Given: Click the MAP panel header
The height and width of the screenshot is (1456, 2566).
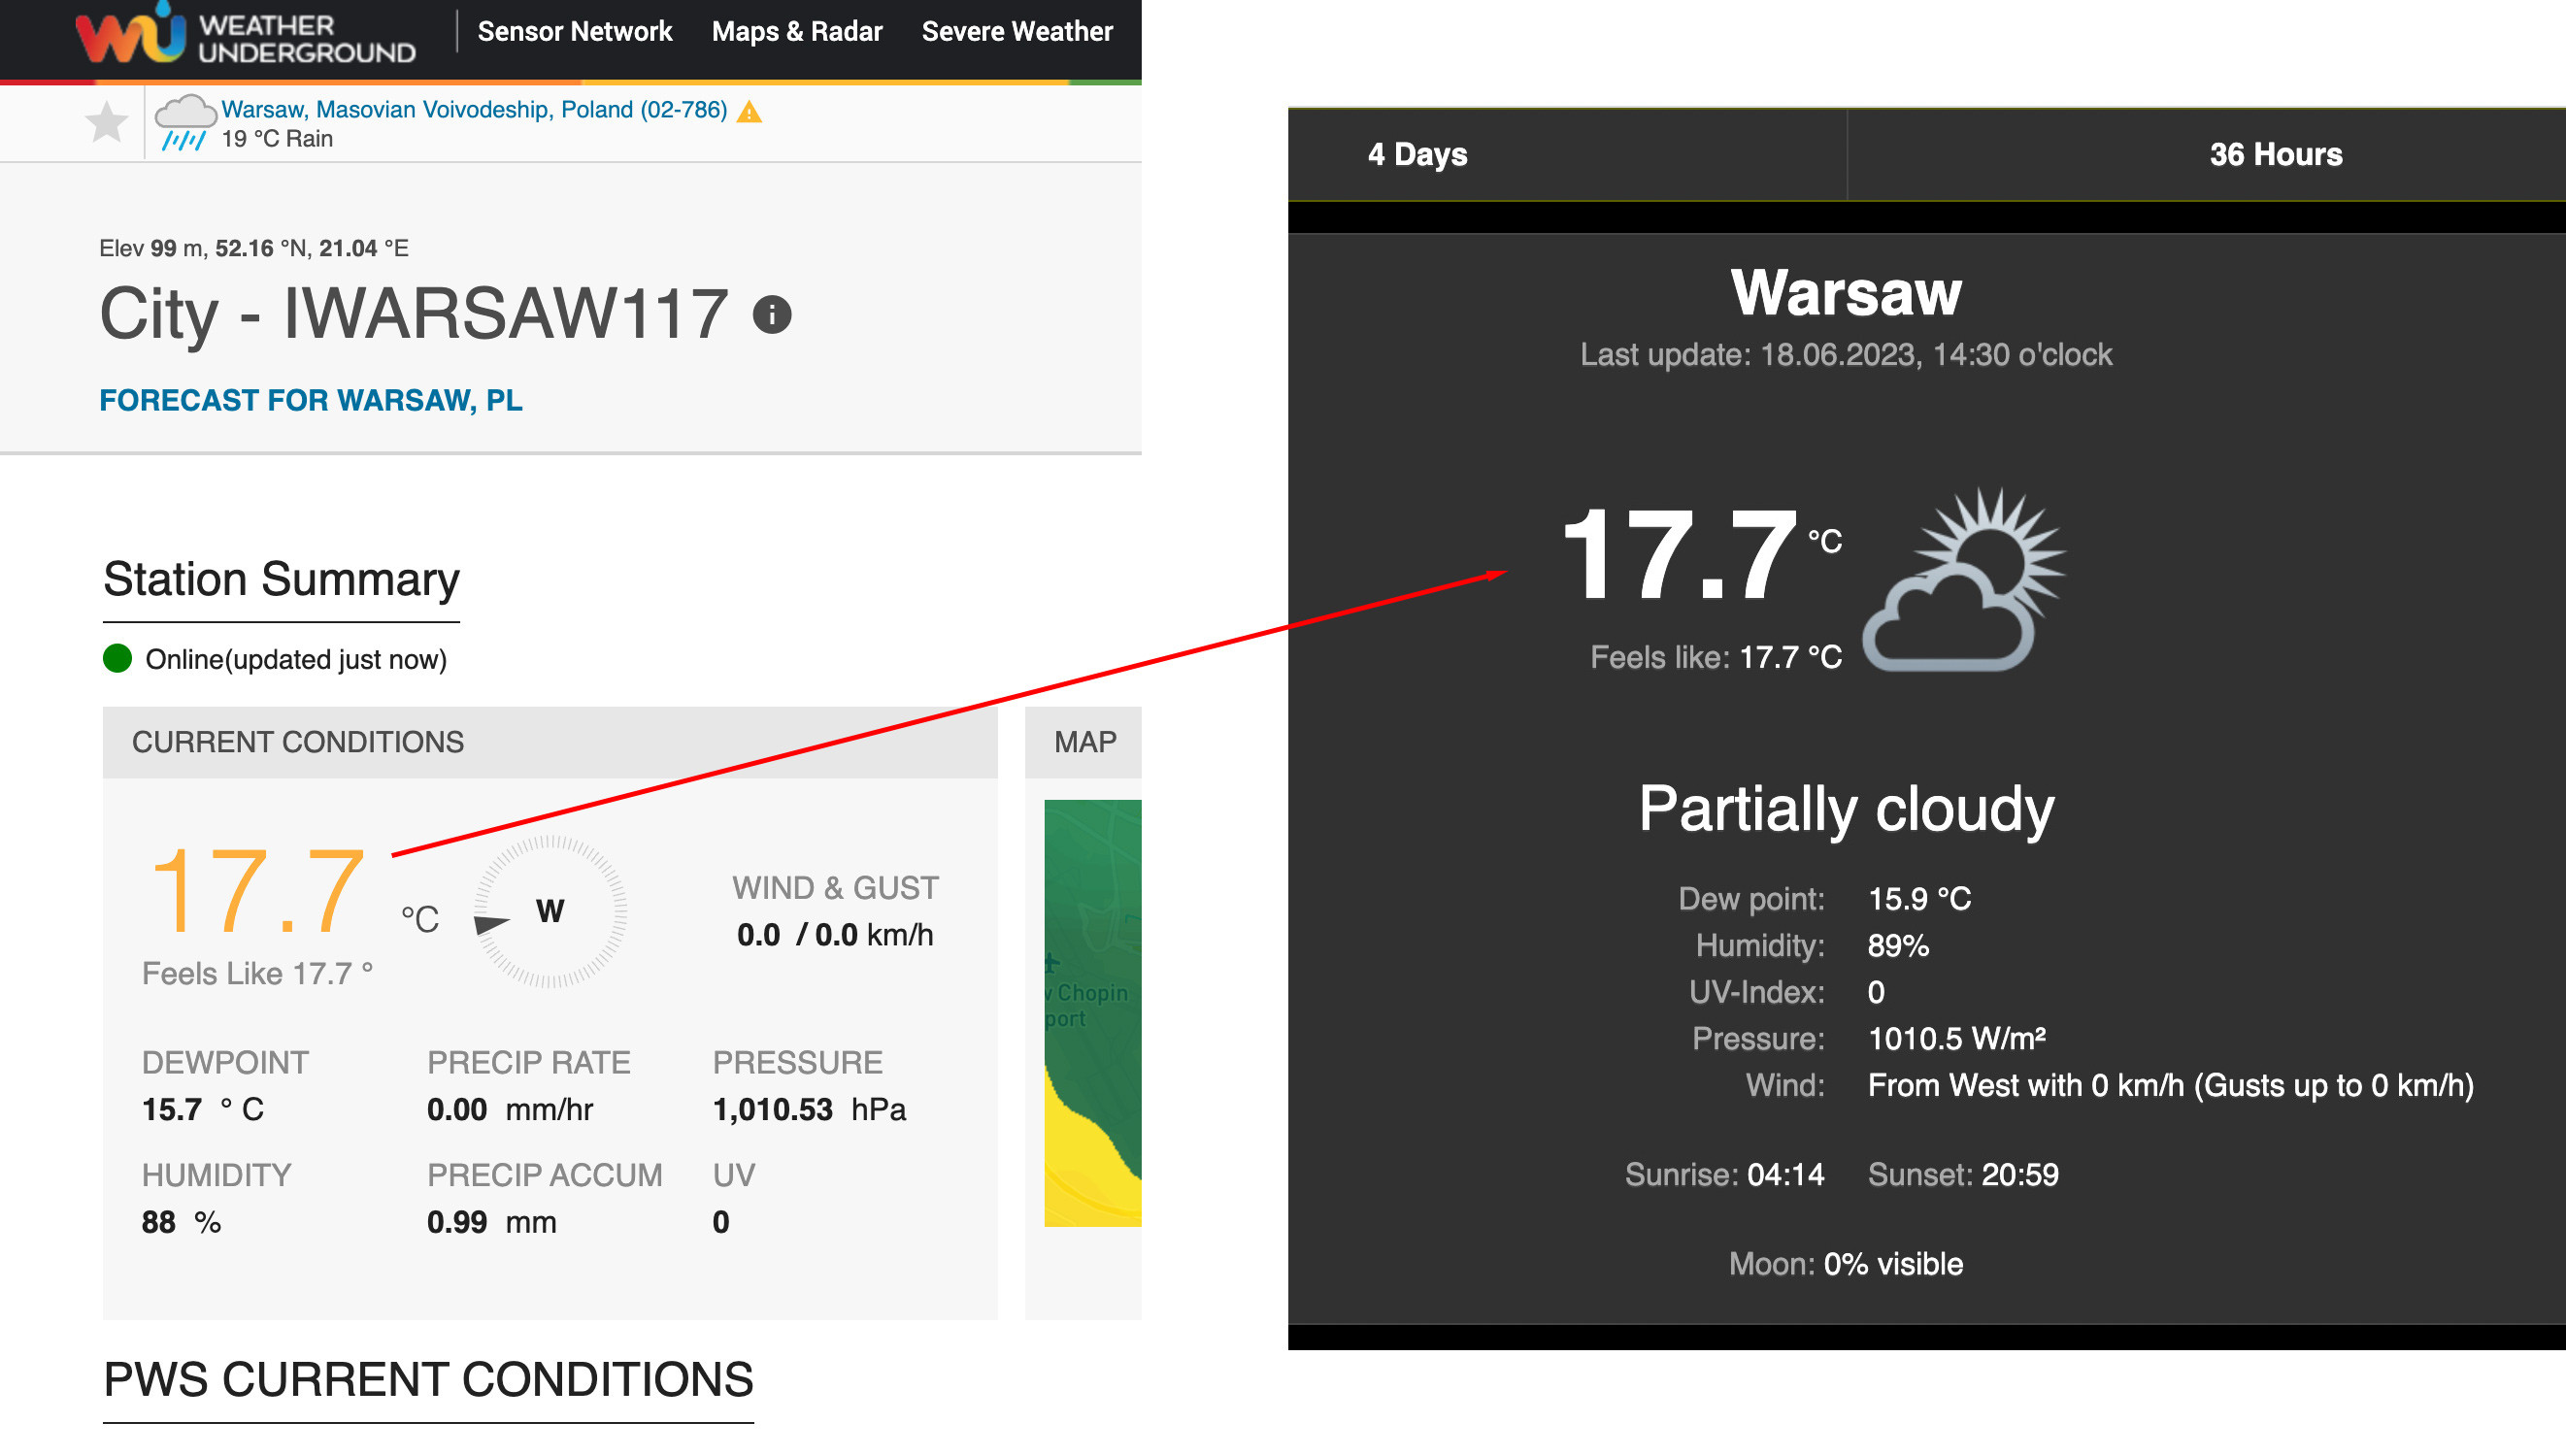Looking at the screenshot, I should point(1084,742).
